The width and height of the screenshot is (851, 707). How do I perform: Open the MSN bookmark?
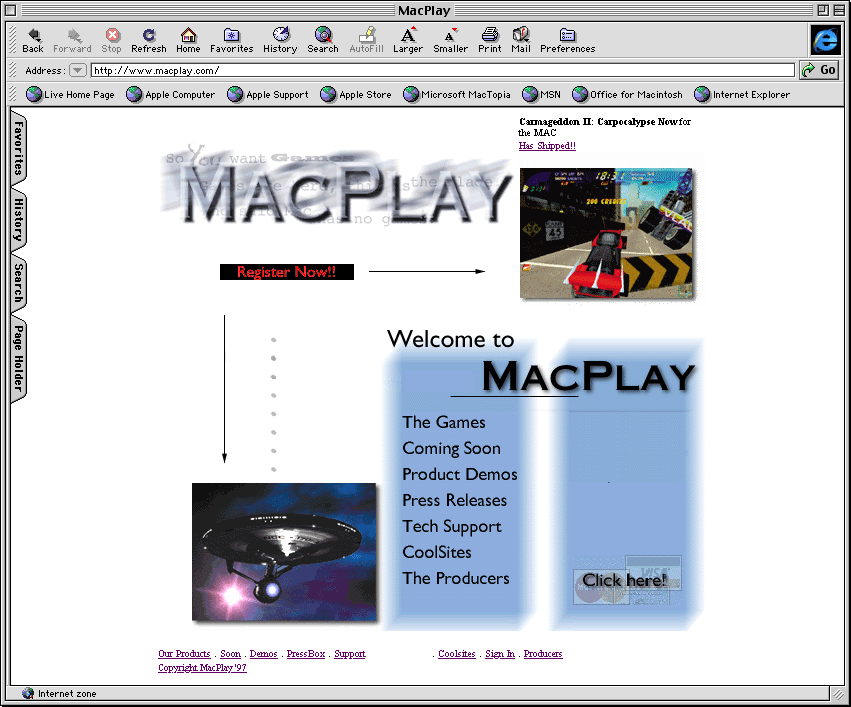click(x=542, y=94)
